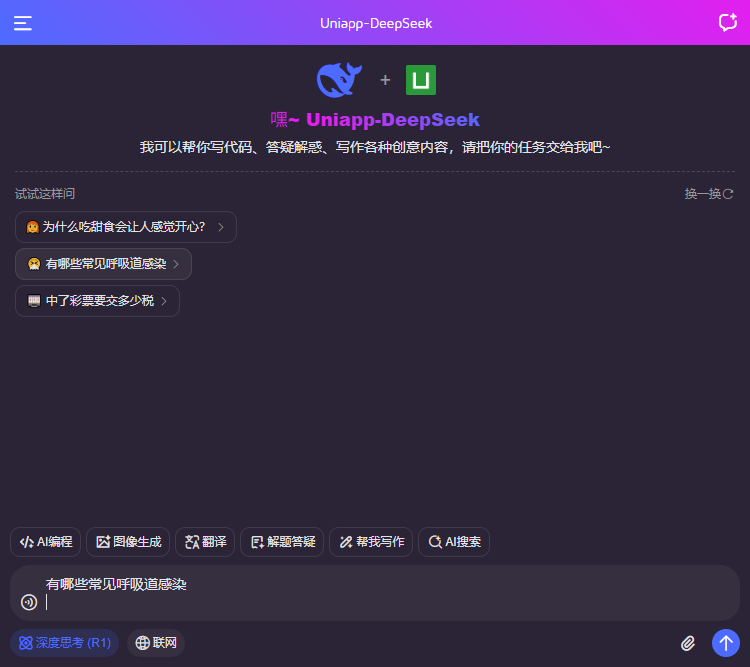Activate the AI搜索 shortcut
The height and width of the screenshot is (667, 750).
454,542
